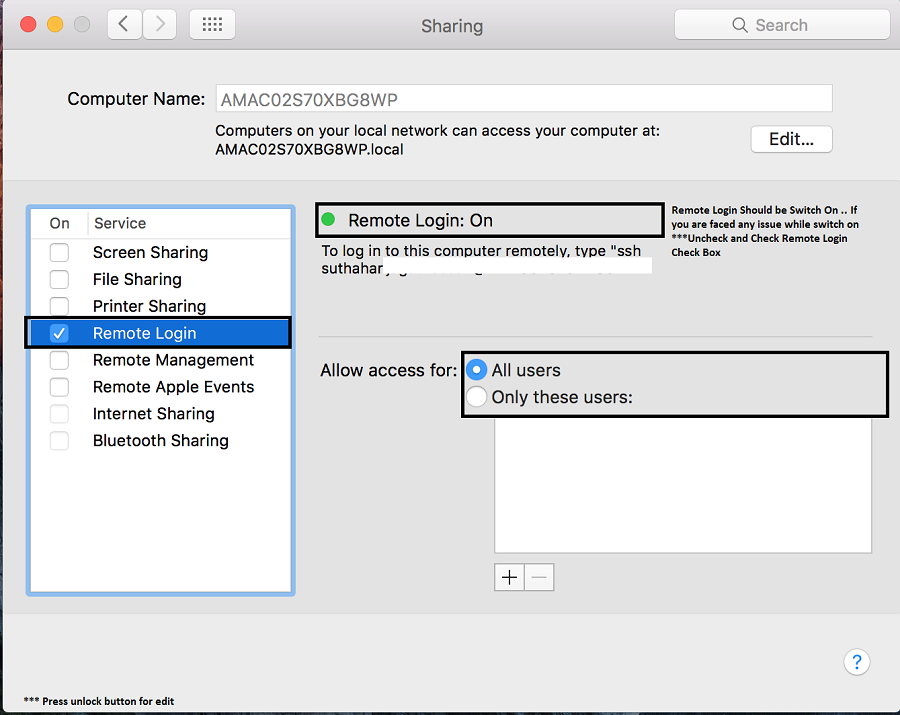900x715 pixels.
Task: Toggle the Bluetooth Sharing checkbox
Action: click(x=59, y=441)
